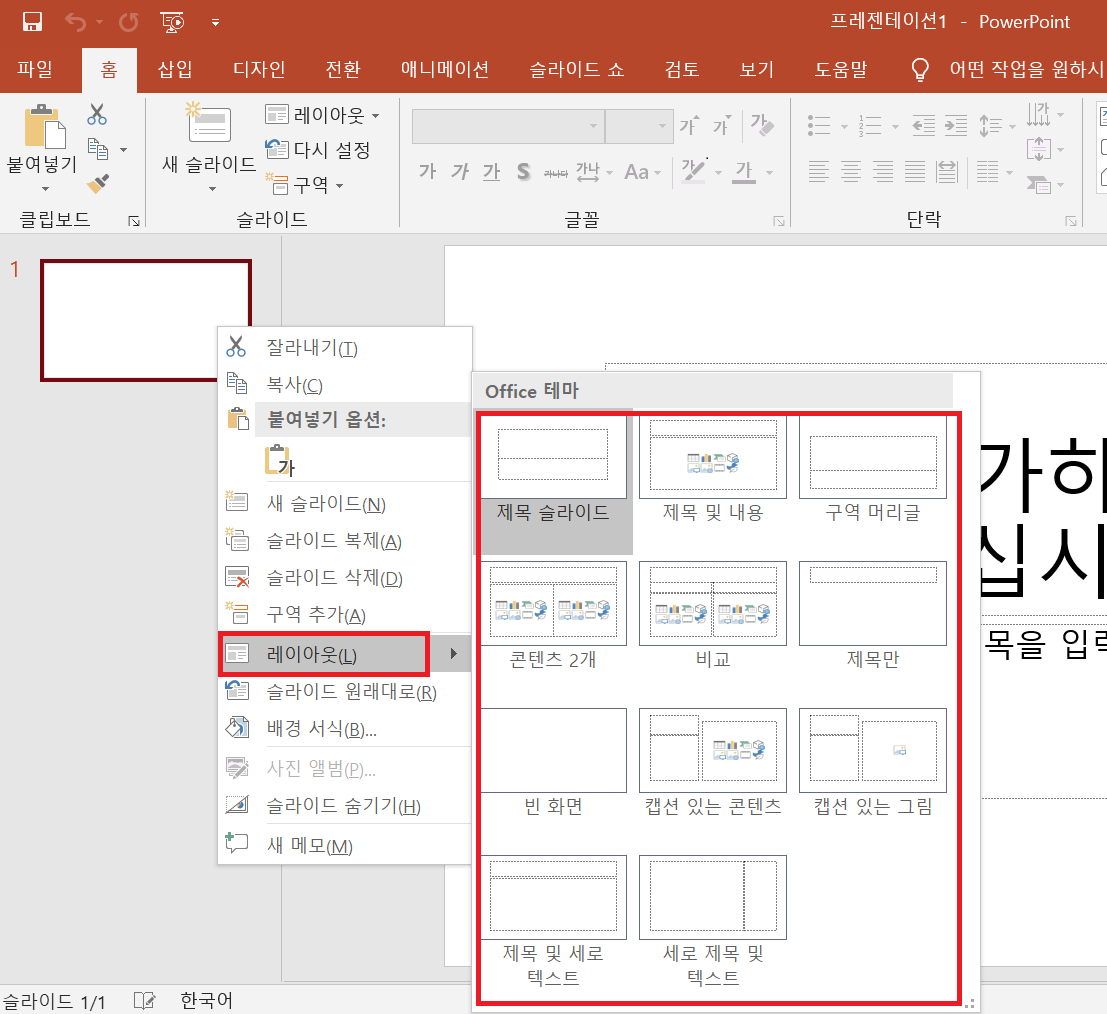Toggle underline 가 formatting
The image size is (1107, 1014).
point(491,171)
